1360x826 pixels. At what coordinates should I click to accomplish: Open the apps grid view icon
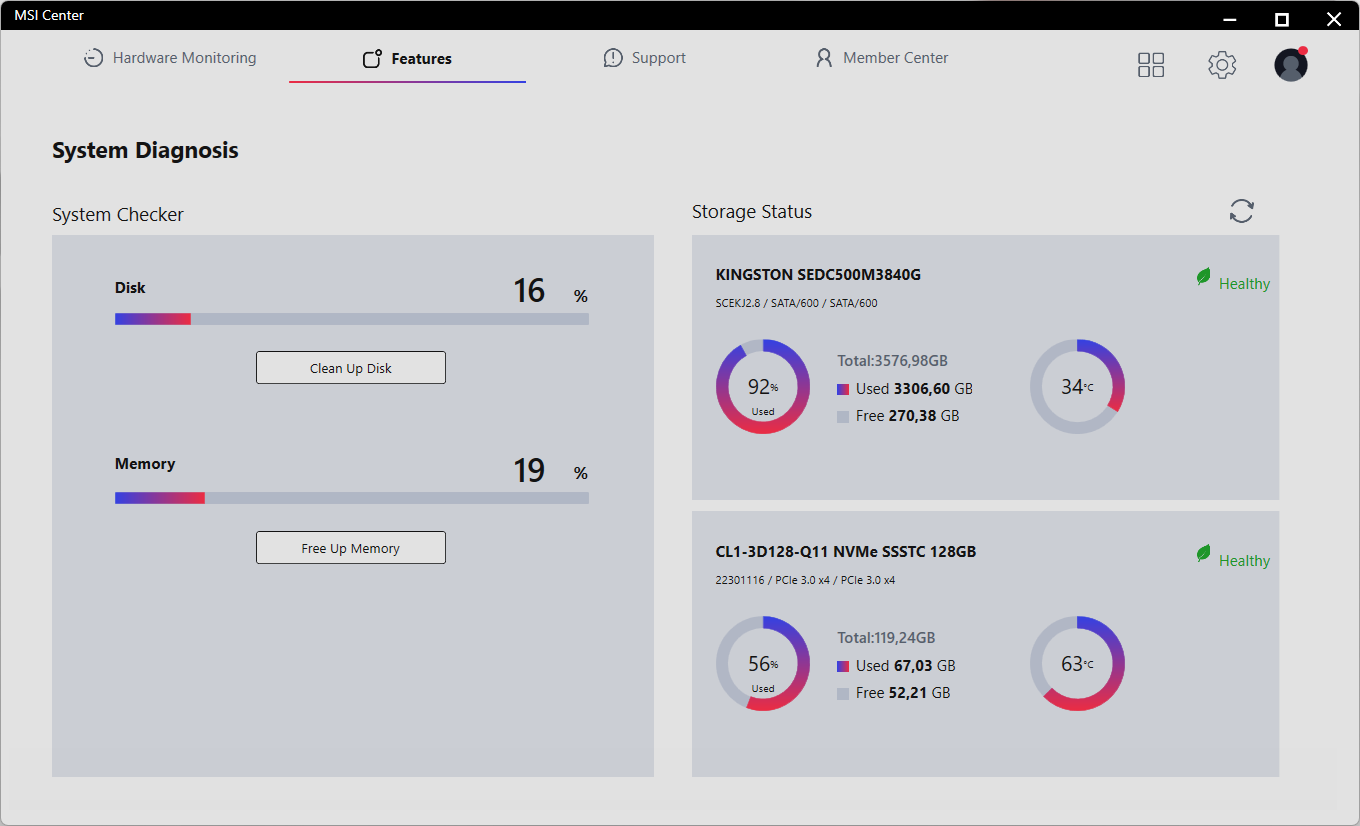tap(1151, 65)
